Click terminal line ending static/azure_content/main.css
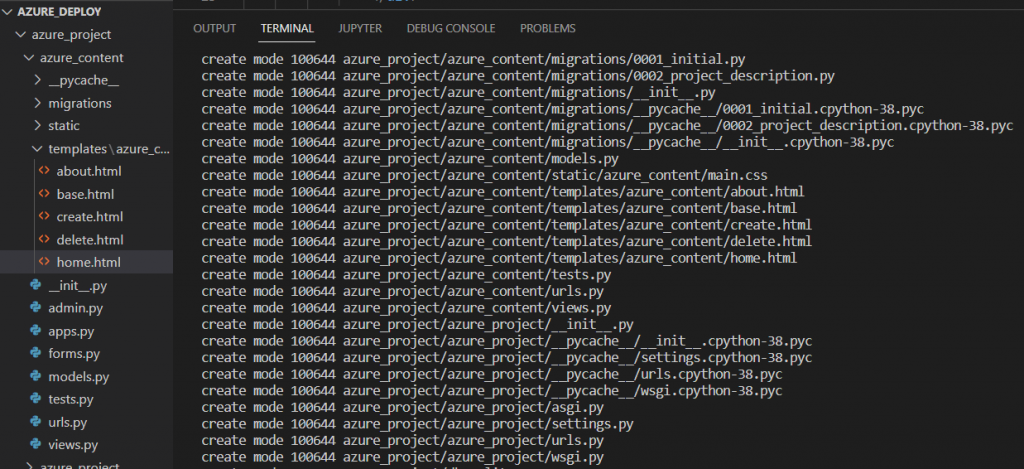The image size is (1024, 469). coord(485,175)
